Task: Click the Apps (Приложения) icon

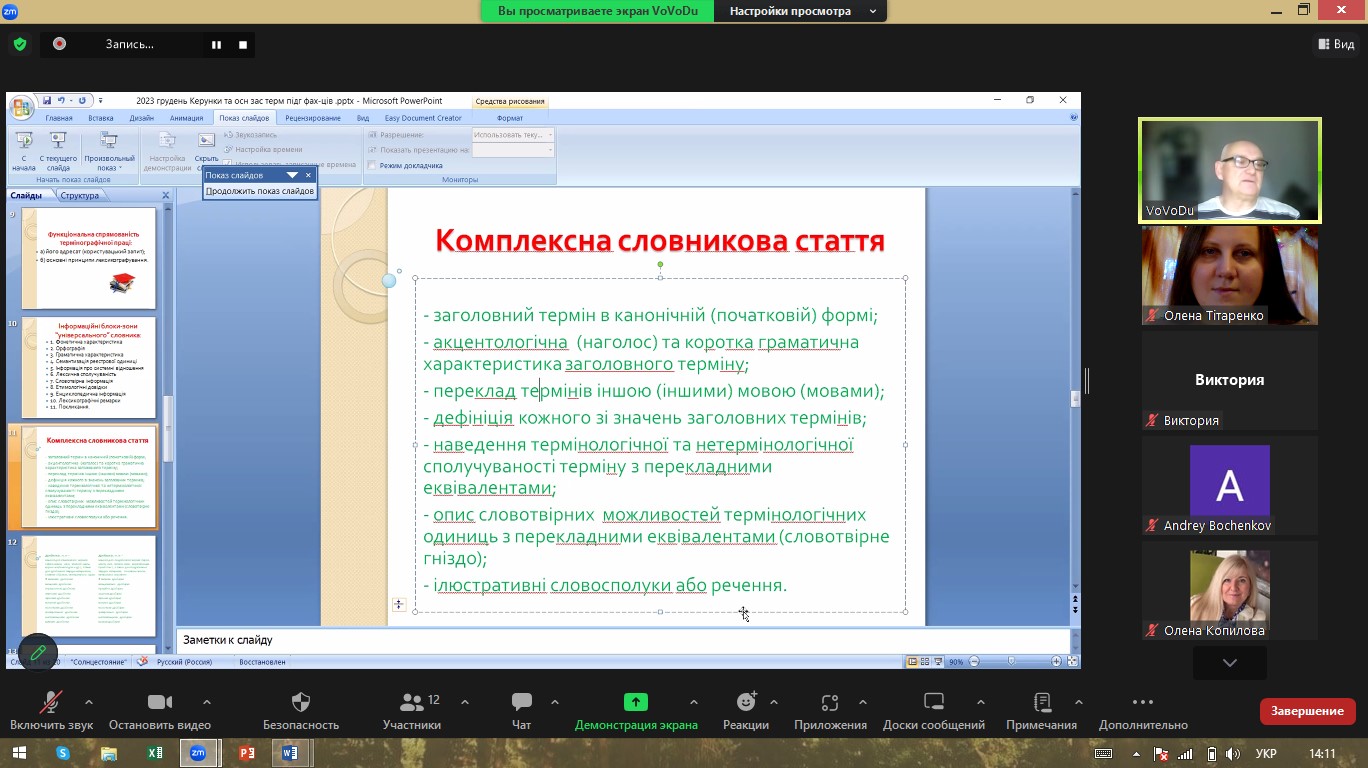Action: click(829, 702)
